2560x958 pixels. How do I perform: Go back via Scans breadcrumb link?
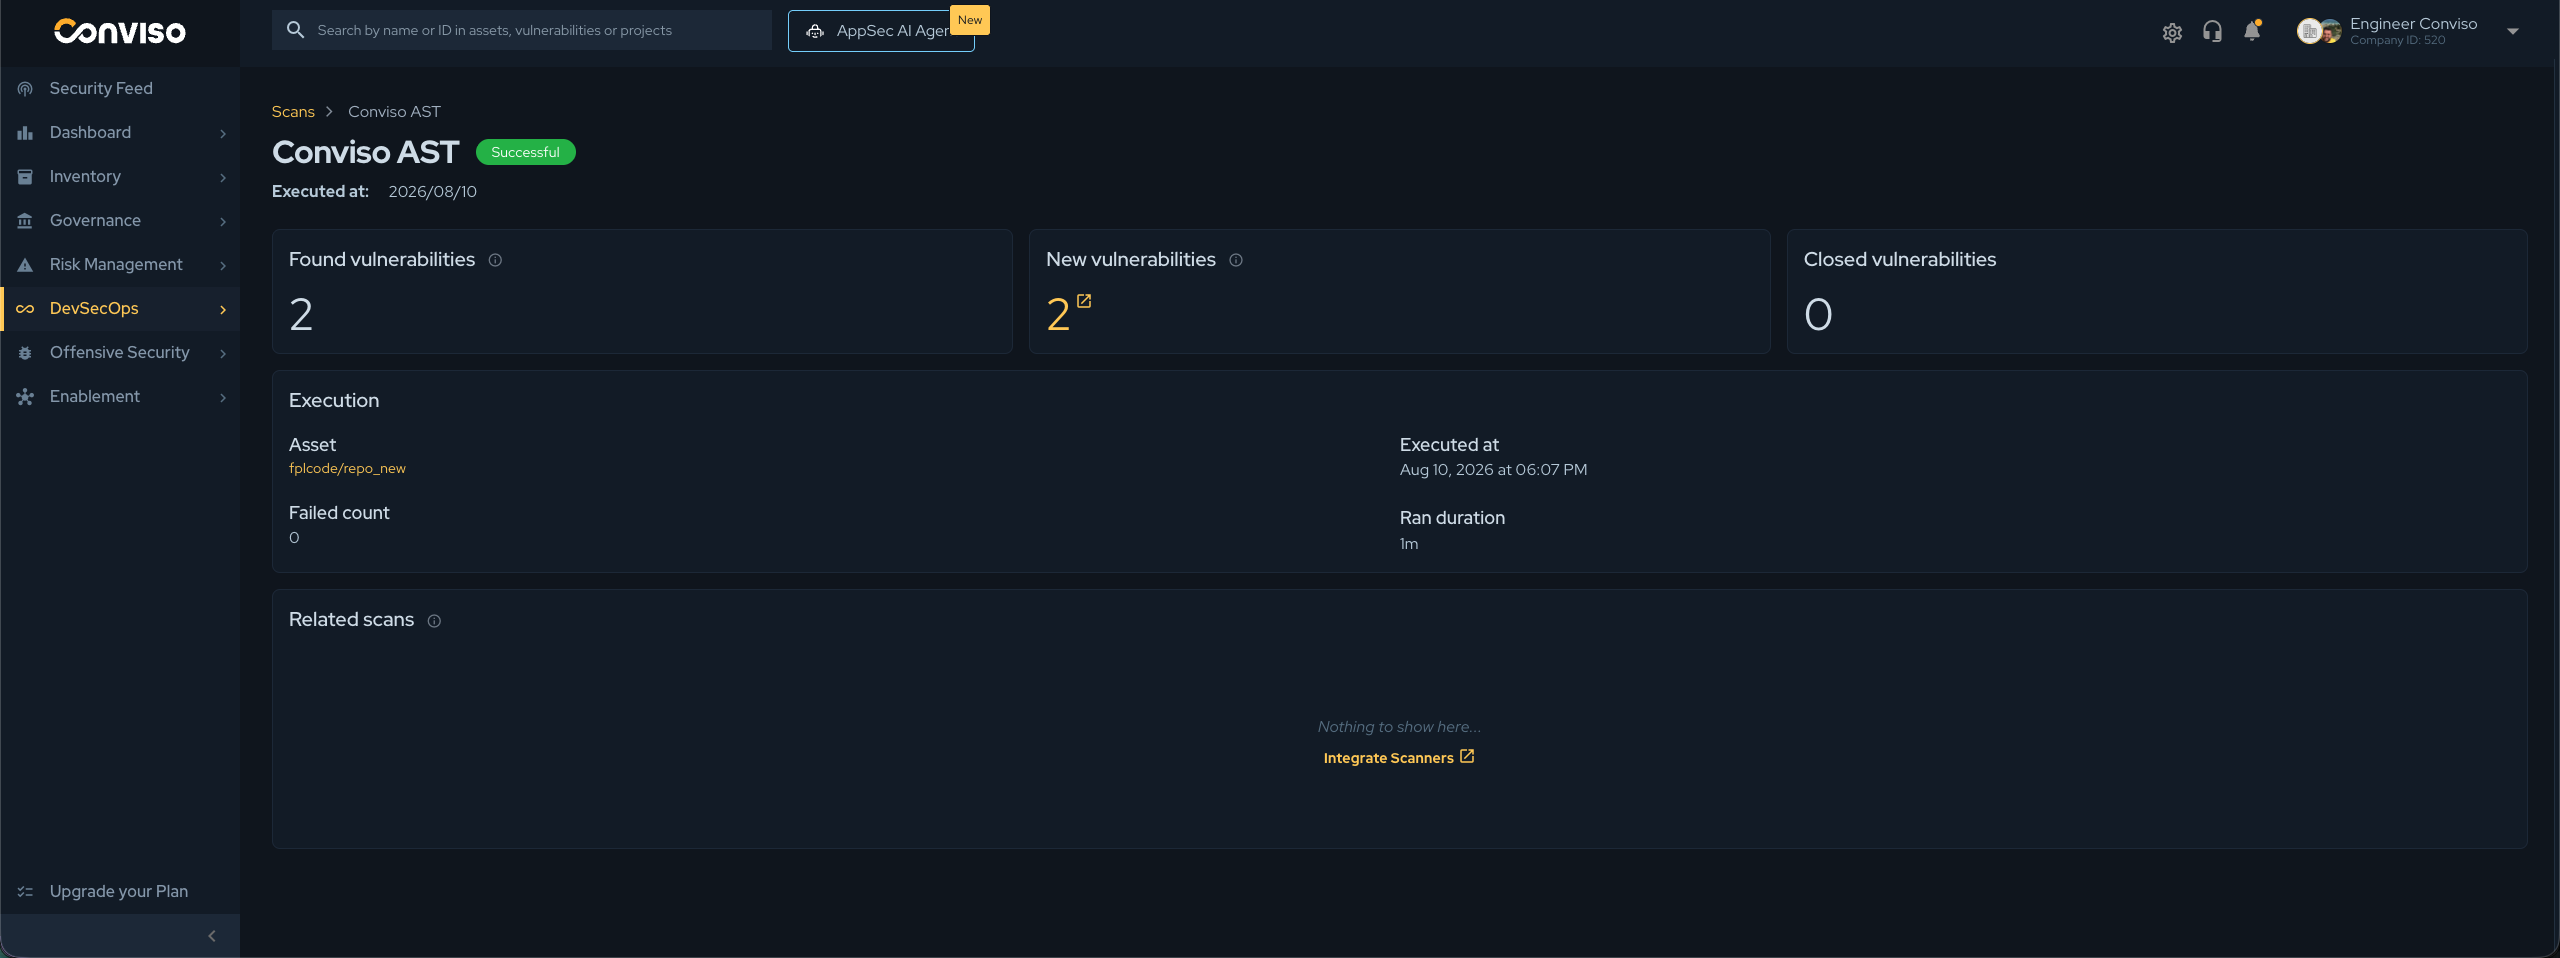pyautogui.click(x=293, y=112)
